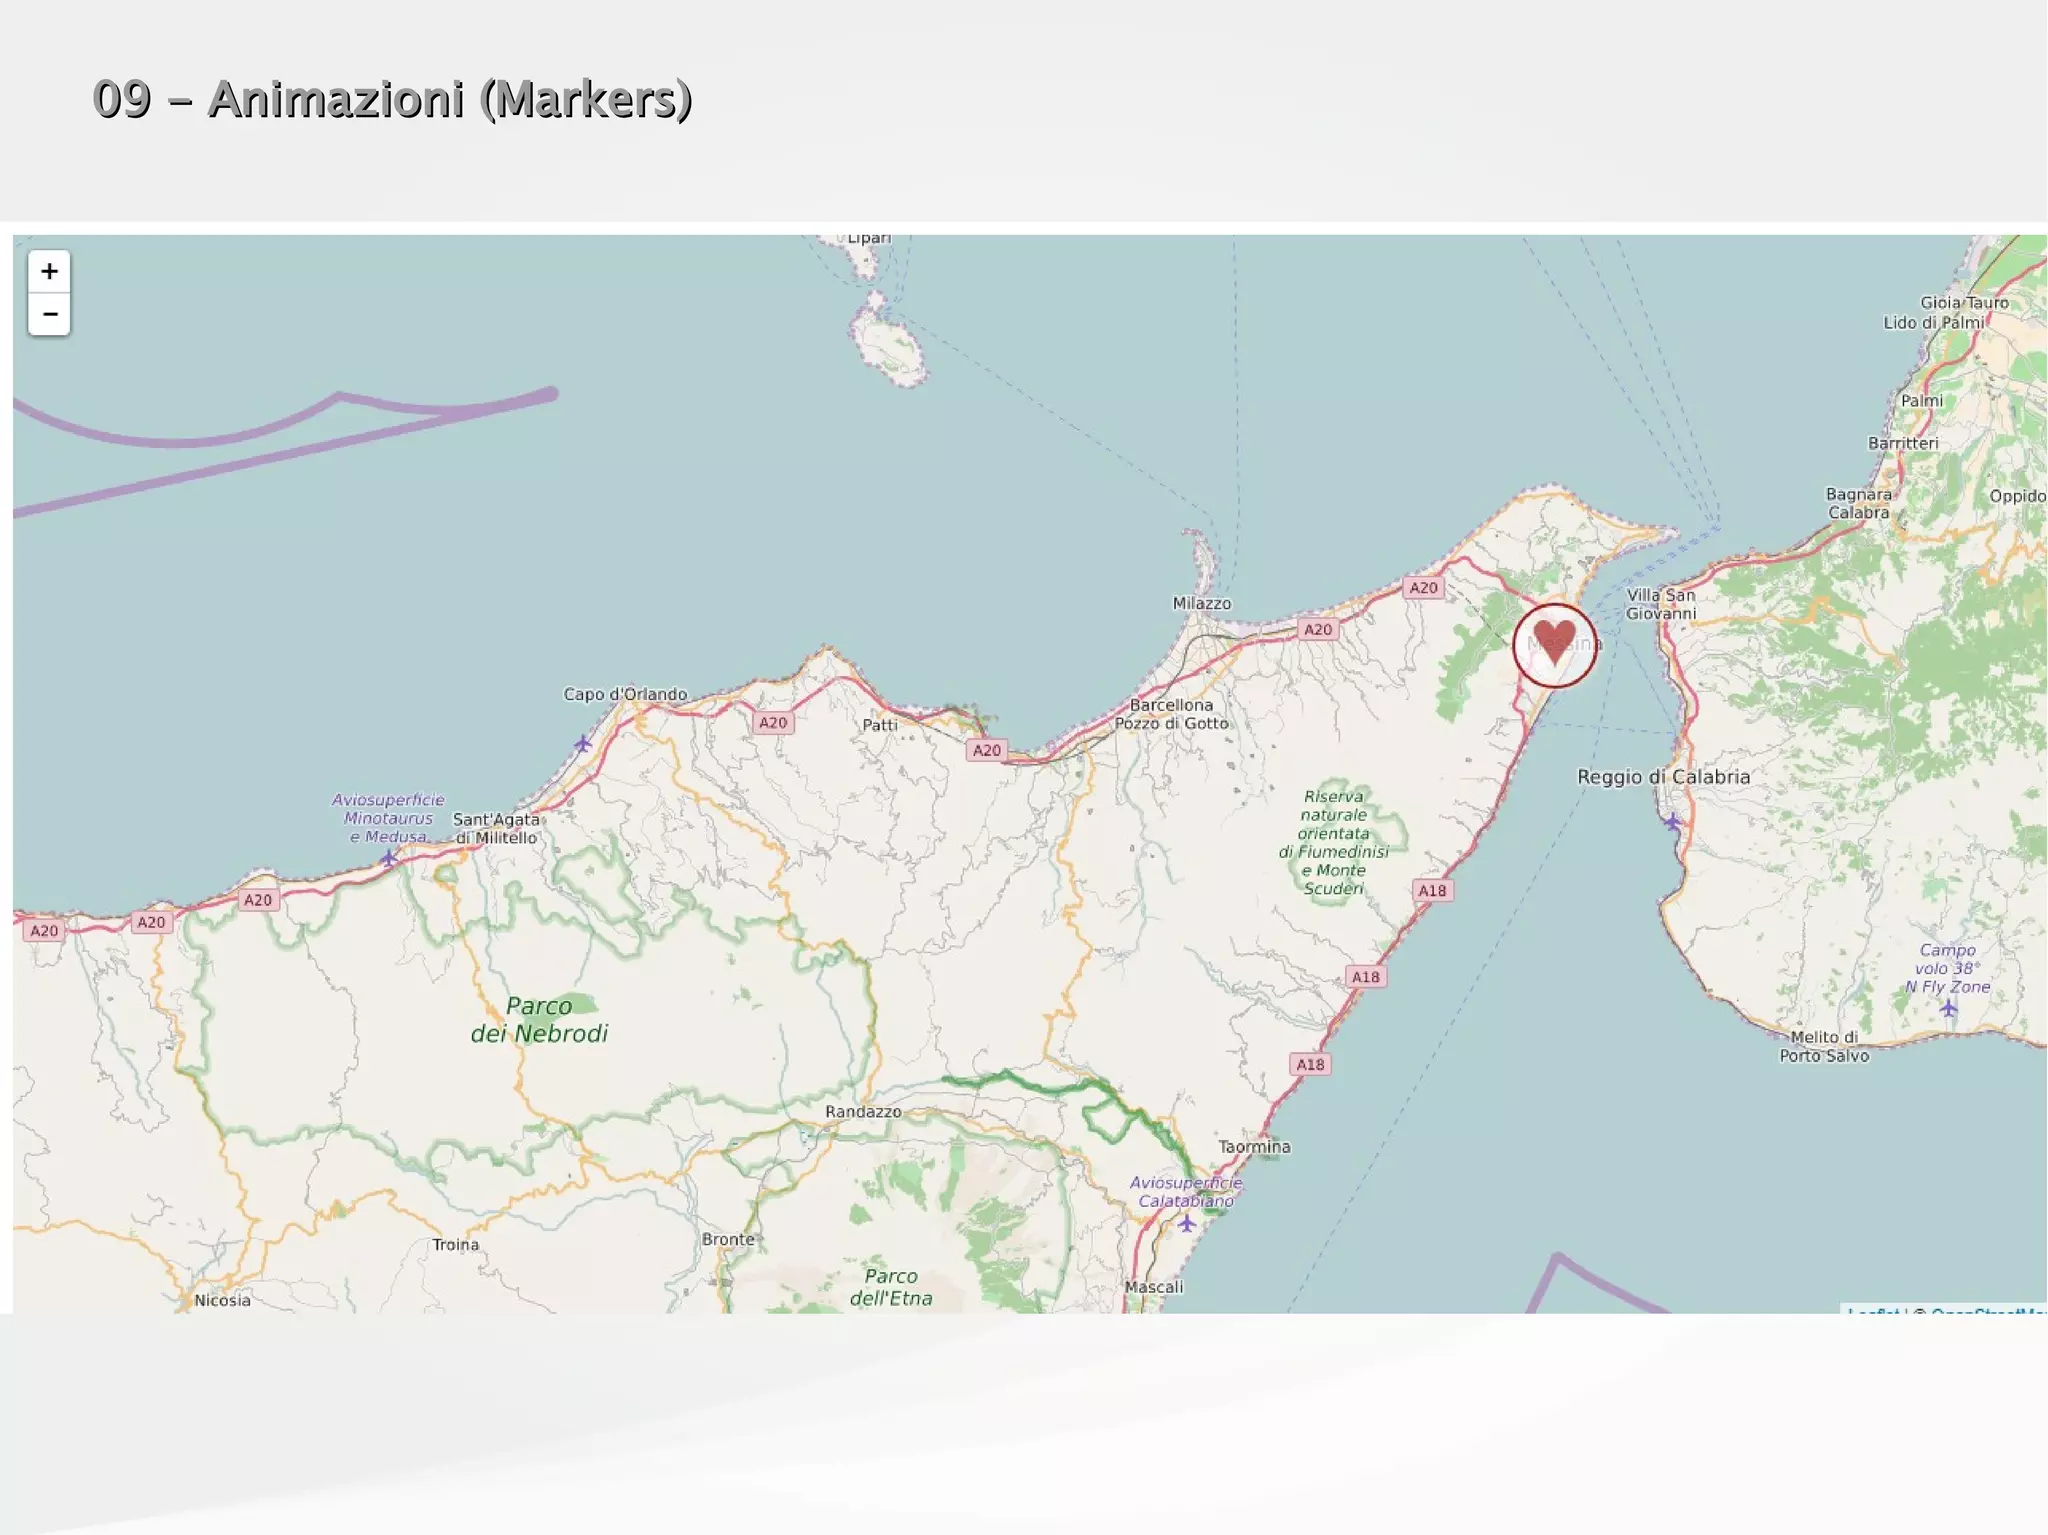The image size is (2048, 1535).
Task: Click the A20 road shield near Patti
Action: (773, 722)
